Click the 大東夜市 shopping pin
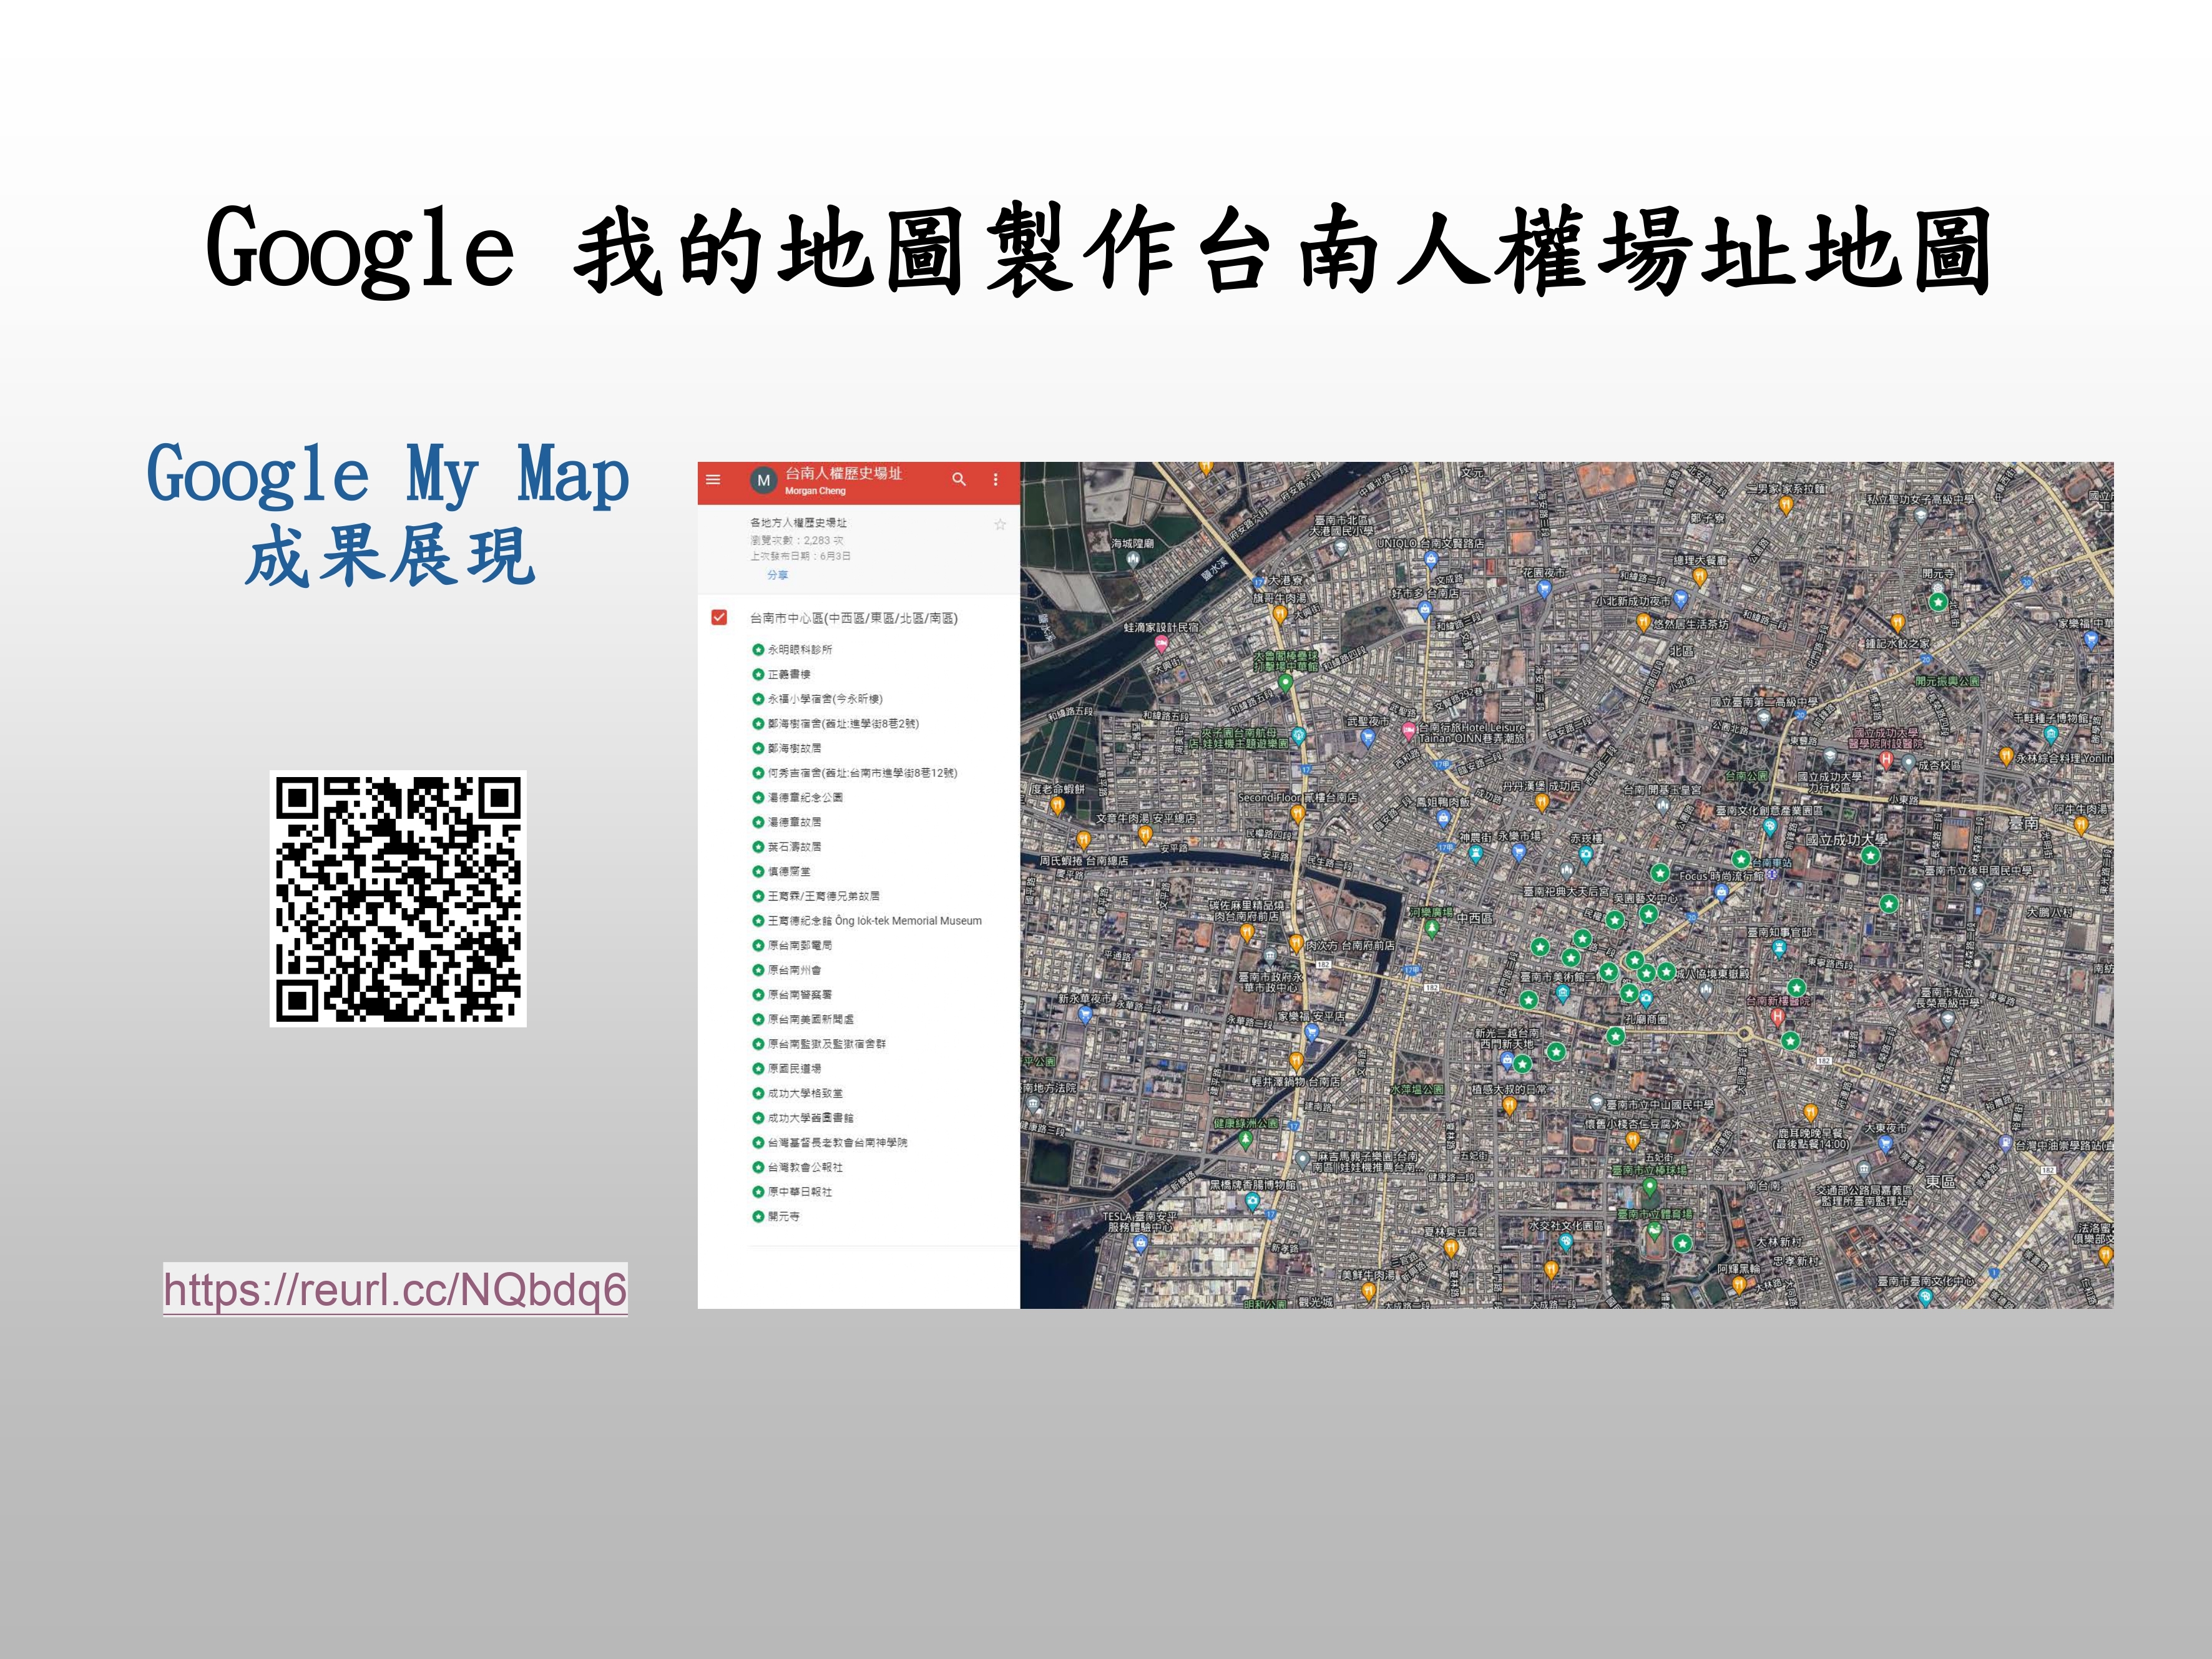Image resolution: width=2212 pixels, height=1659 pixels. (x=1885, y=1145)
